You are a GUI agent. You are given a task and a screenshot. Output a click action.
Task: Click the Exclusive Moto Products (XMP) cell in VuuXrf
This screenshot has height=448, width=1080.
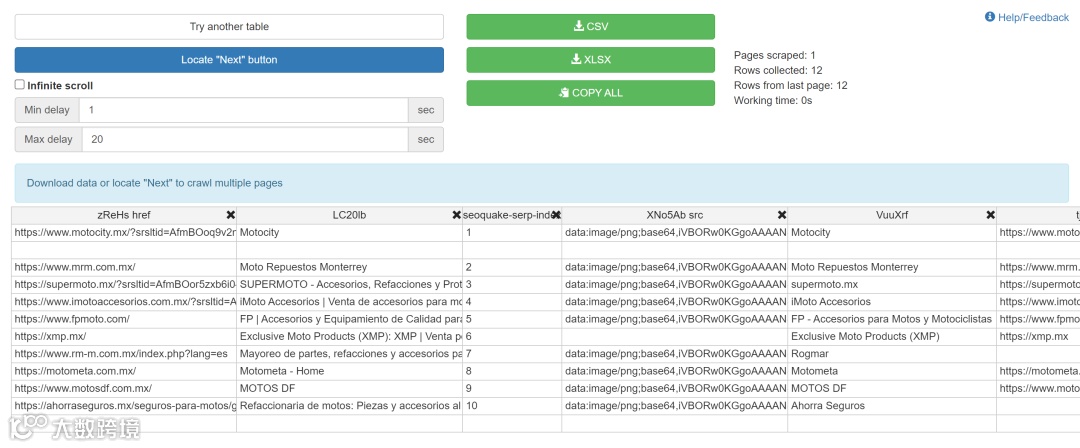point(892,336)
